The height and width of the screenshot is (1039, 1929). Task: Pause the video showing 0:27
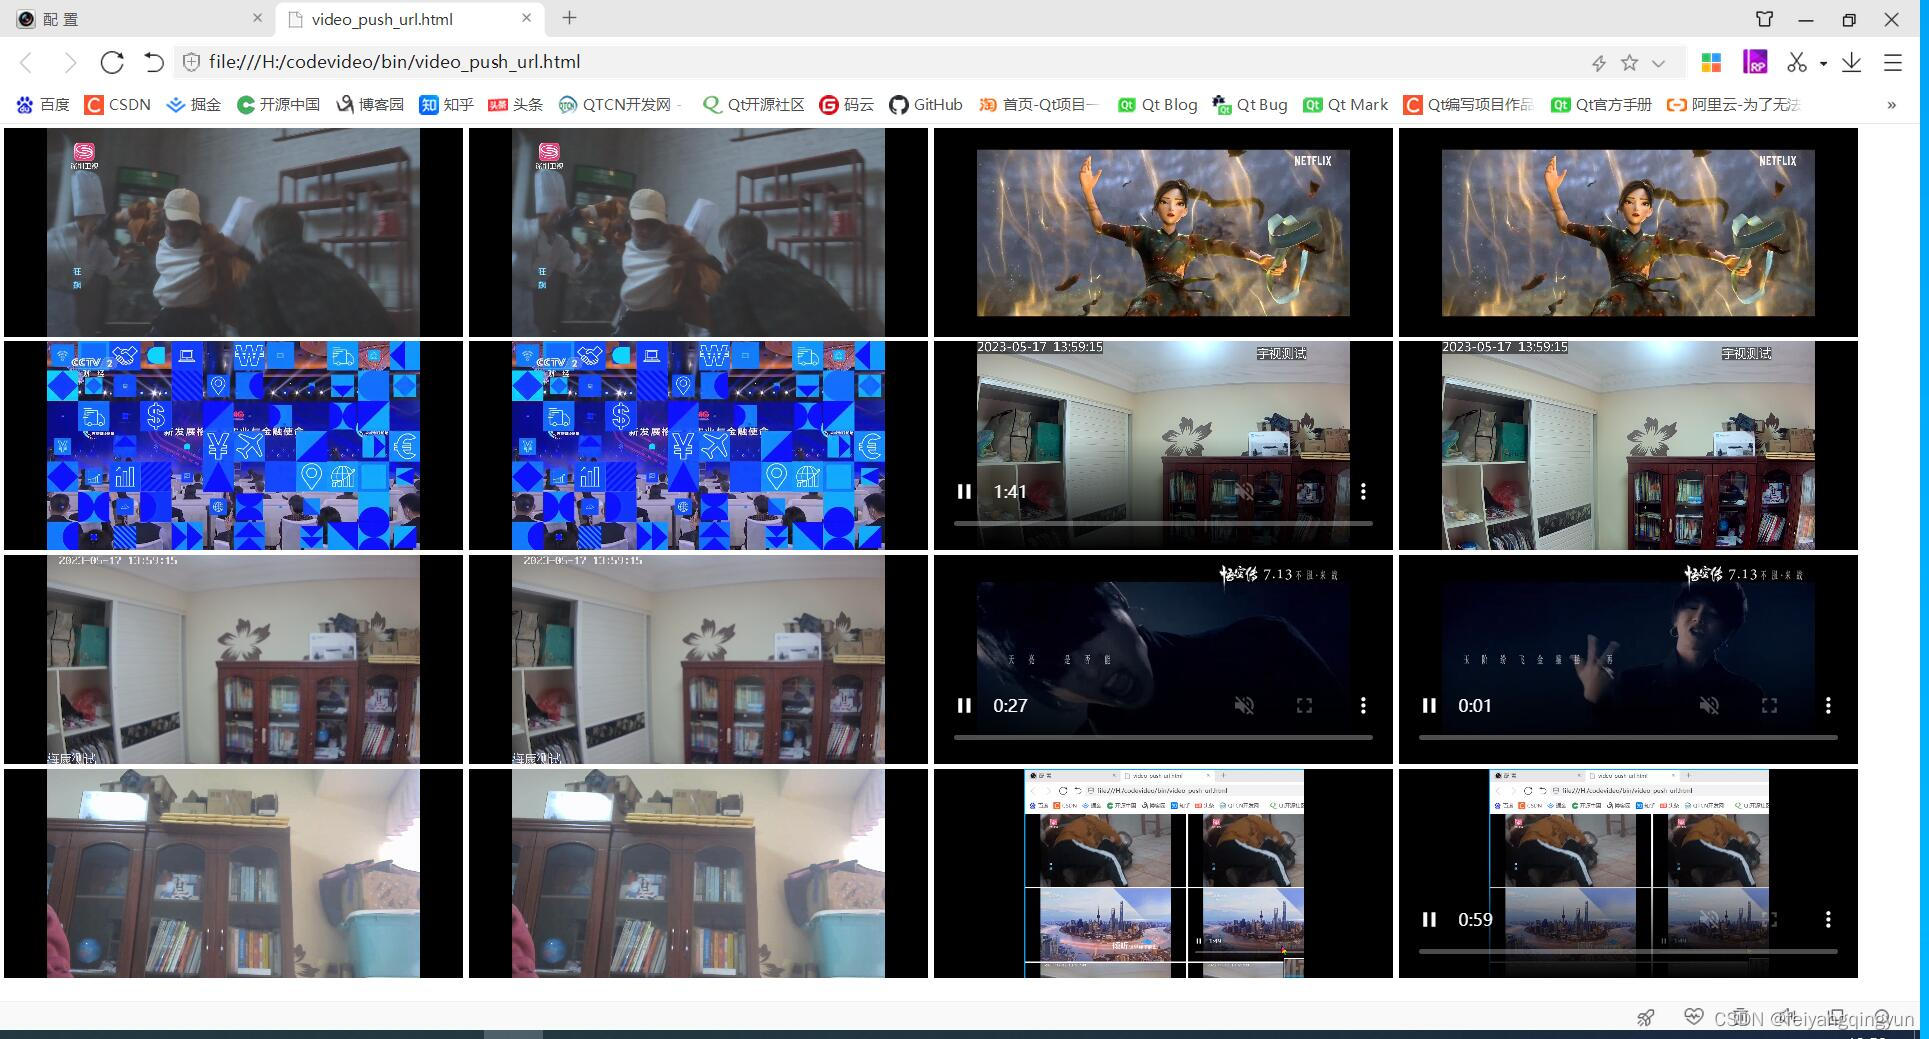point(964,705)
